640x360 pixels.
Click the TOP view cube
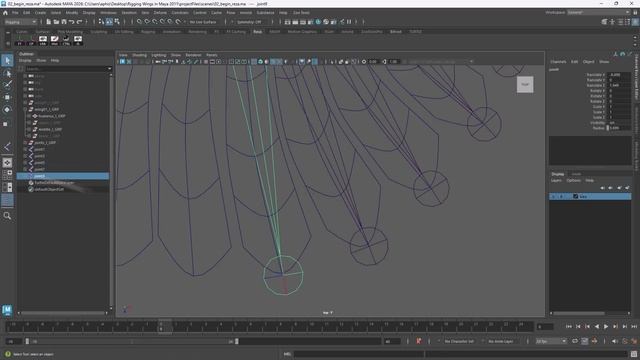click(525, 84)
